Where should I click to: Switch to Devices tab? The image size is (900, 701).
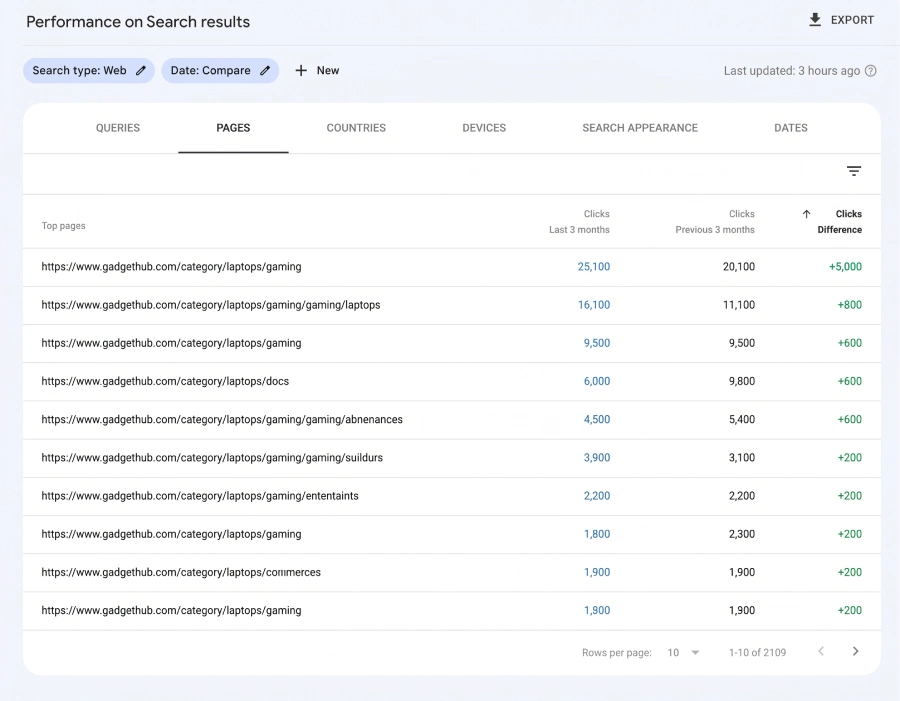coord(484,128)
